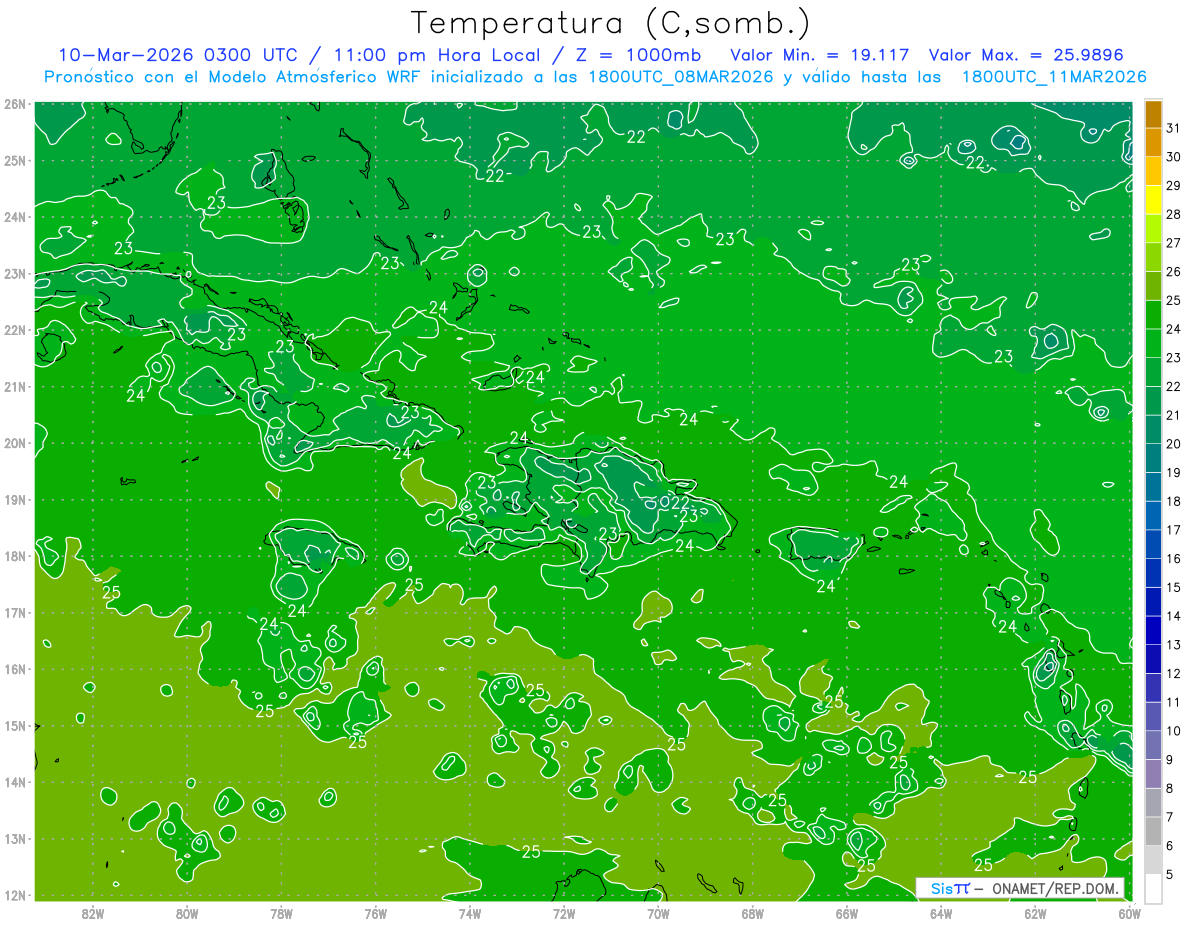Click the '12N' latitude axis label
The height and width of the screenshot is (927, 1200).
pyautogui.click(x=16, y=895)
